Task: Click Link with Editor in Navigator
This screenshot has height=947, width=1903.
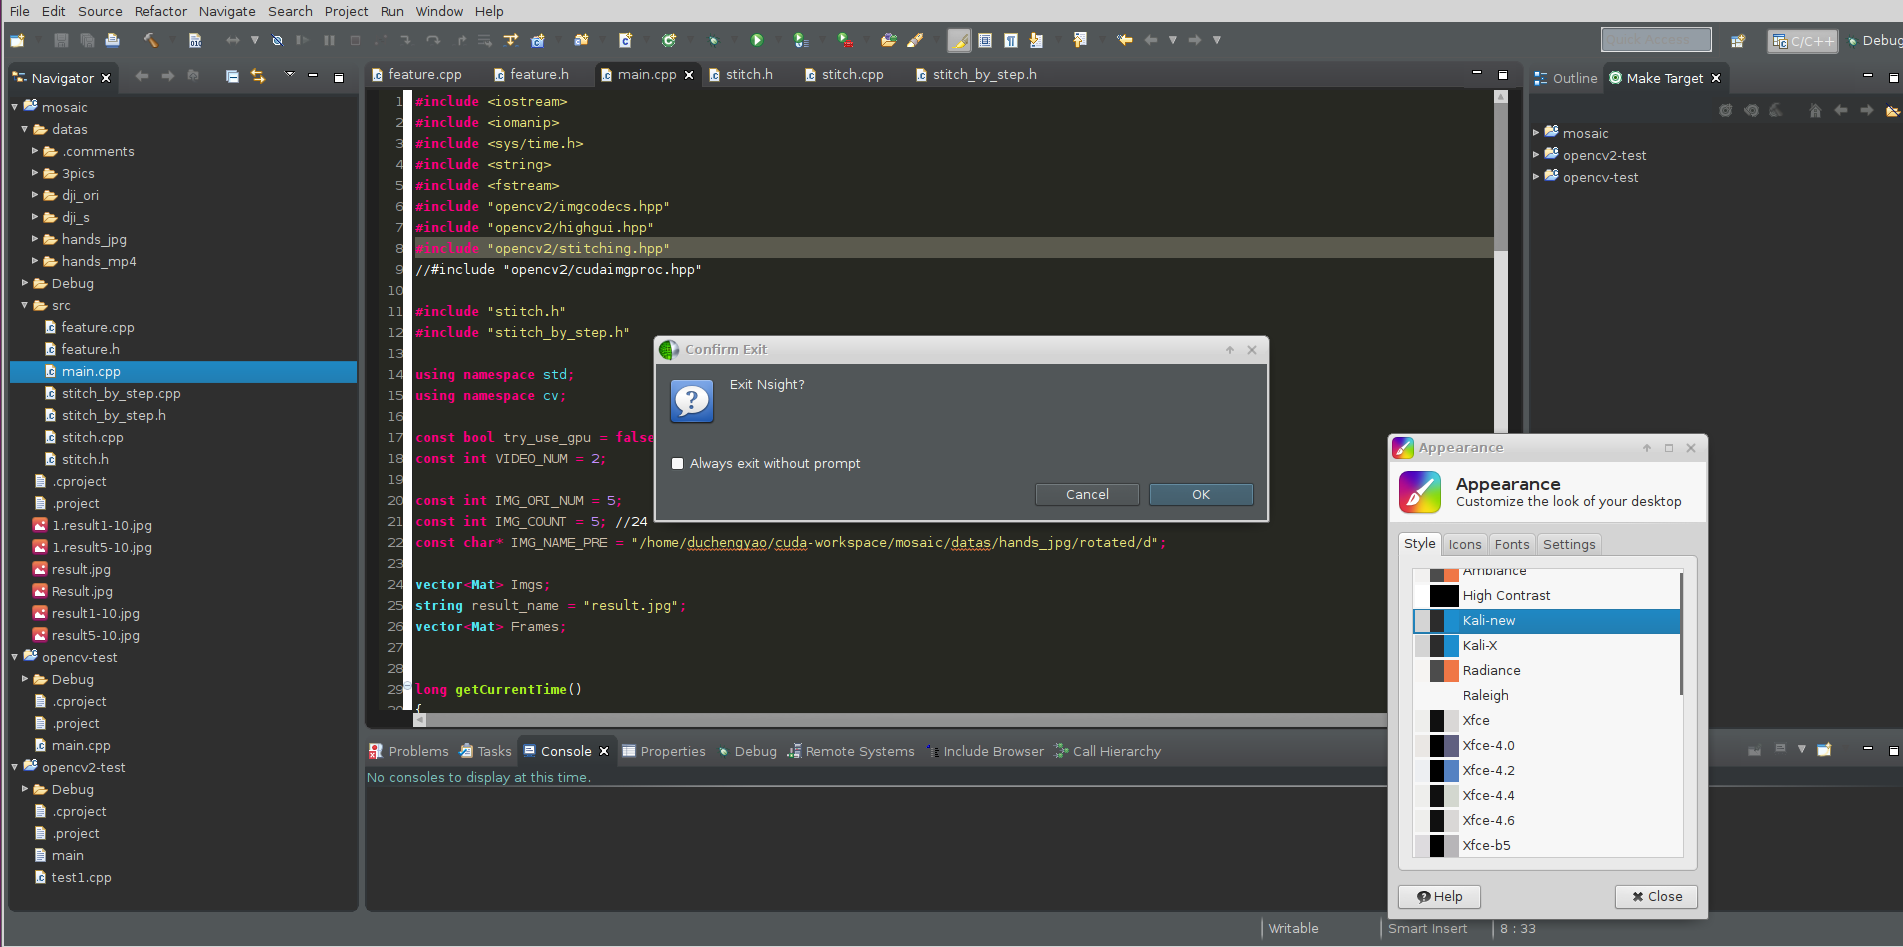Action: point(258,77)
